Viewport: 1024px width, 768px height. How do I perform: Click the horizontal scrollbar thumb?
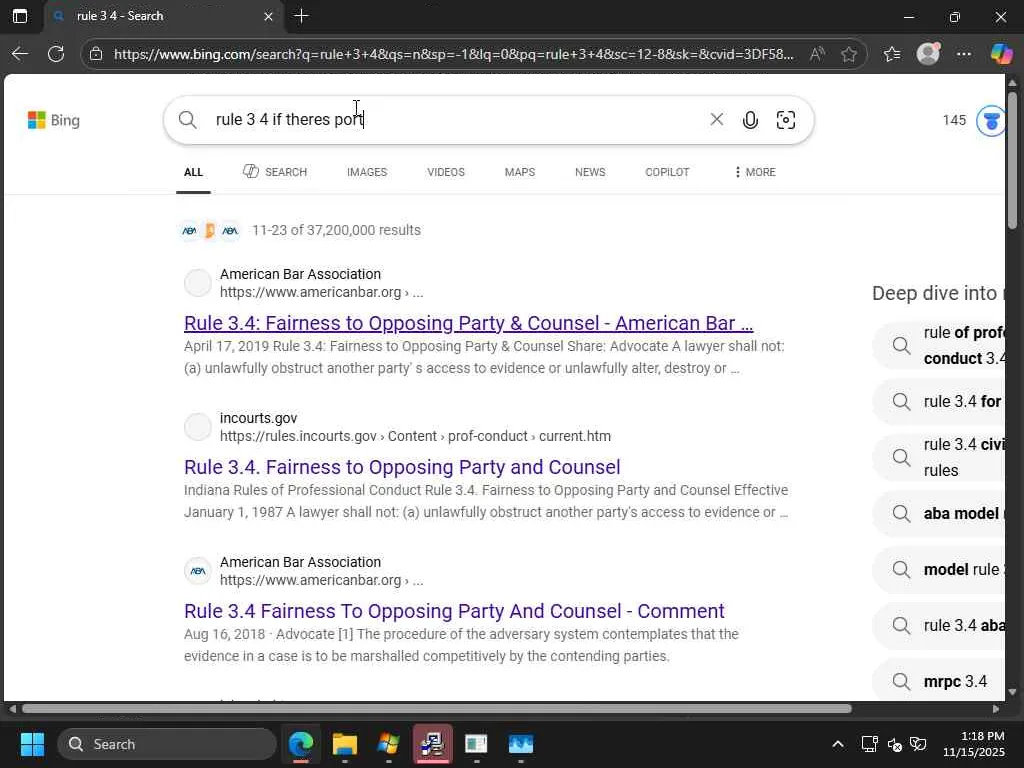pos(437,709)
